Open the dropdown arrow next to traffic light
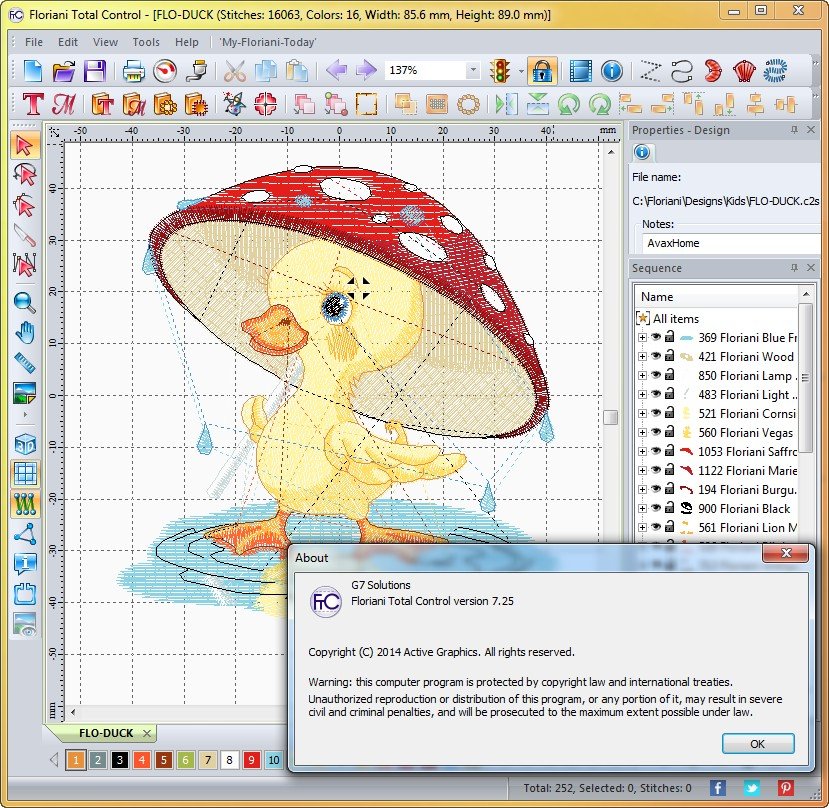The height and width of the screenshot is (808, 829). [x=521, y=71]
